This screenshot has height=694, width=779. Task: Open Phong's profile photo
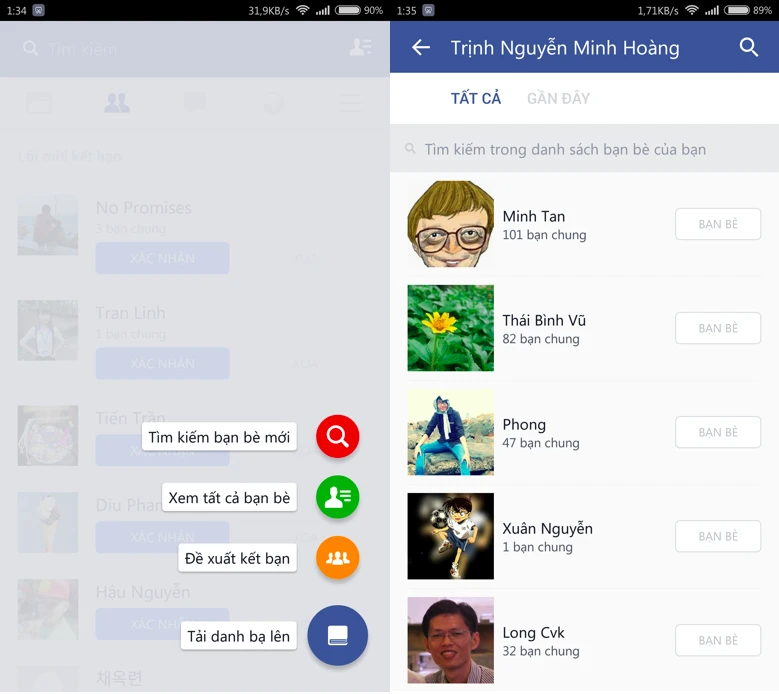pyautogui.click(x=451, y=432)
